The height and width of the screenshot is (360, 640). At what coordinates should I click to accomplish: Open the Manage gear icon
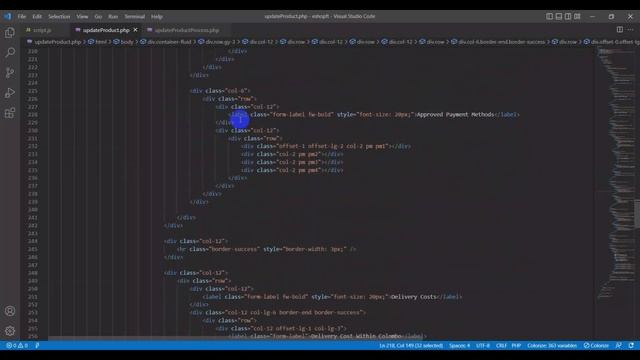pyautogui.click(x=10, y=331)
